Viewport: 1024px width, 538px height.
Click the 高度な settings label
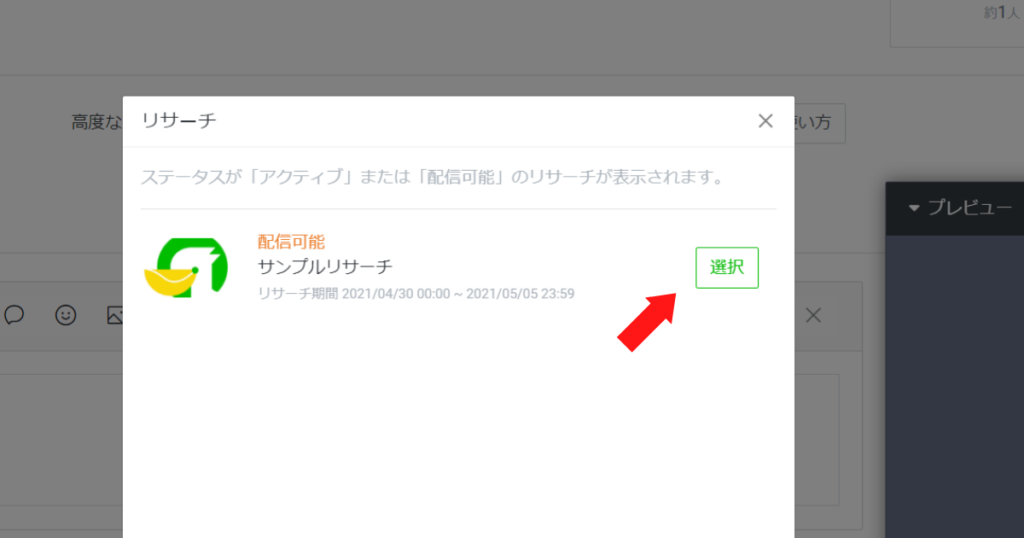point(97,122)
